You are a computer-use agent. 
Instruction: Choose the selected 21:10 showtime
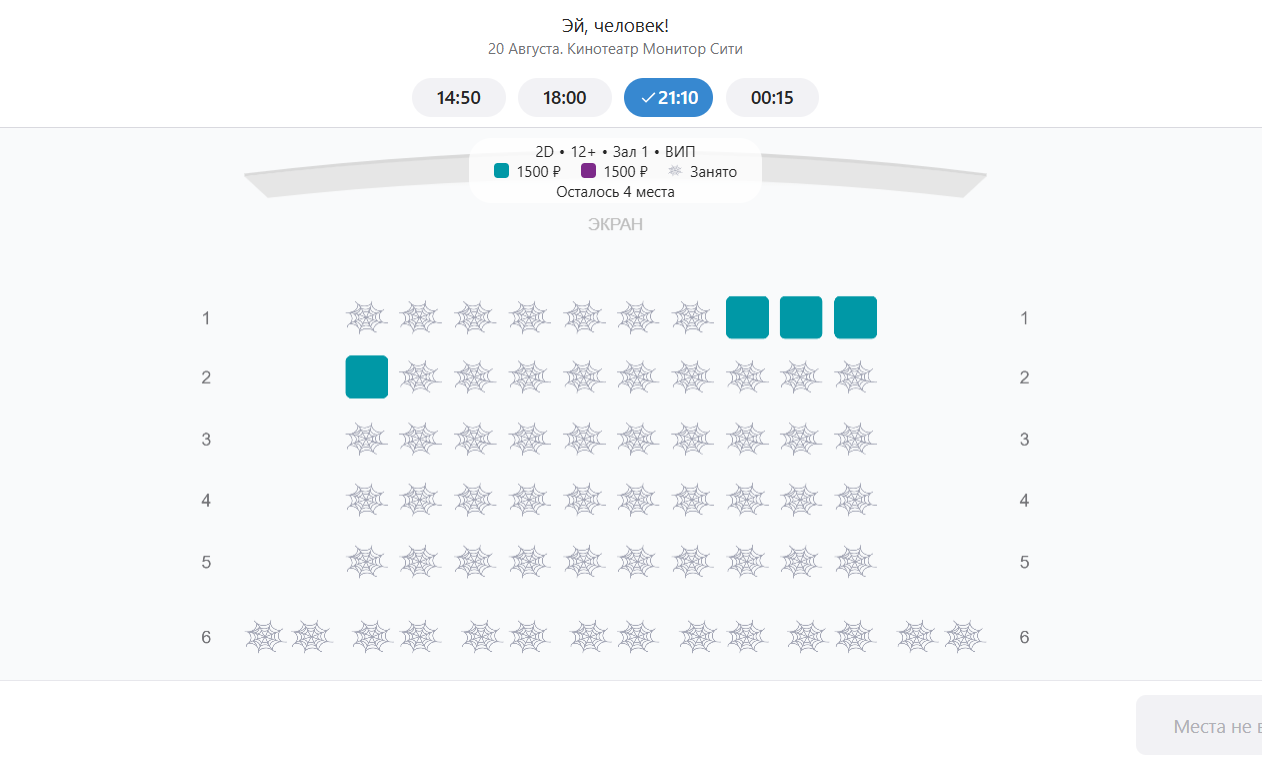click(668, 98)
